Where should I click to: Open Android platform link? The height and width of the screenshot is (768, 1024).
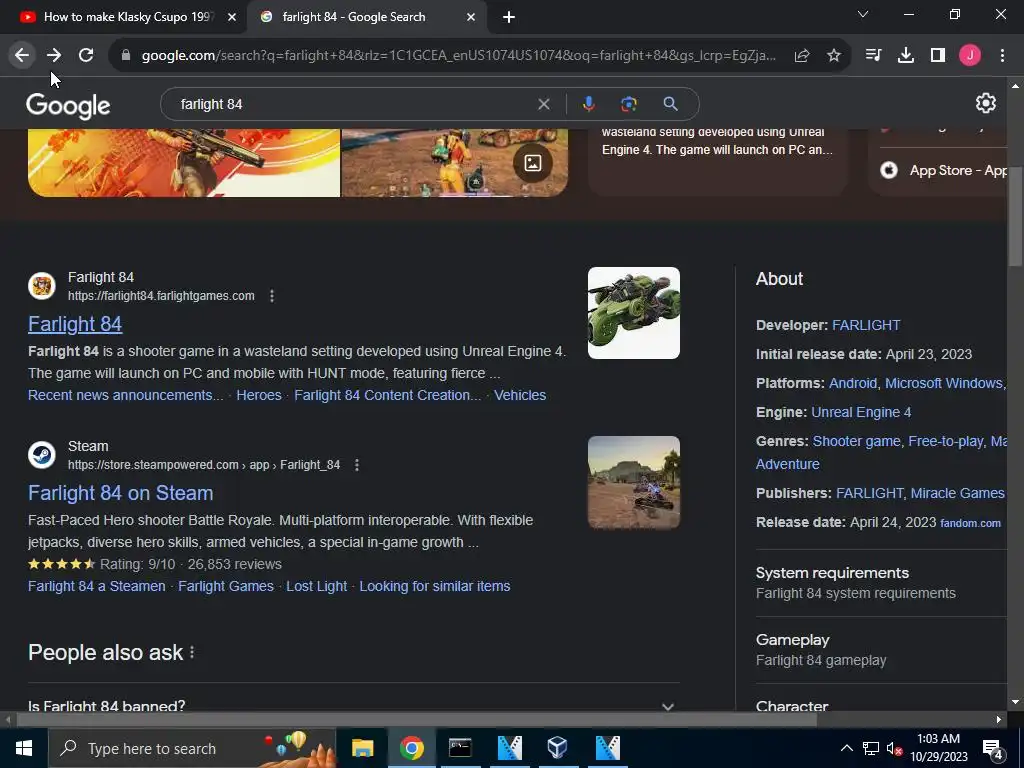(x=853, y=383)
